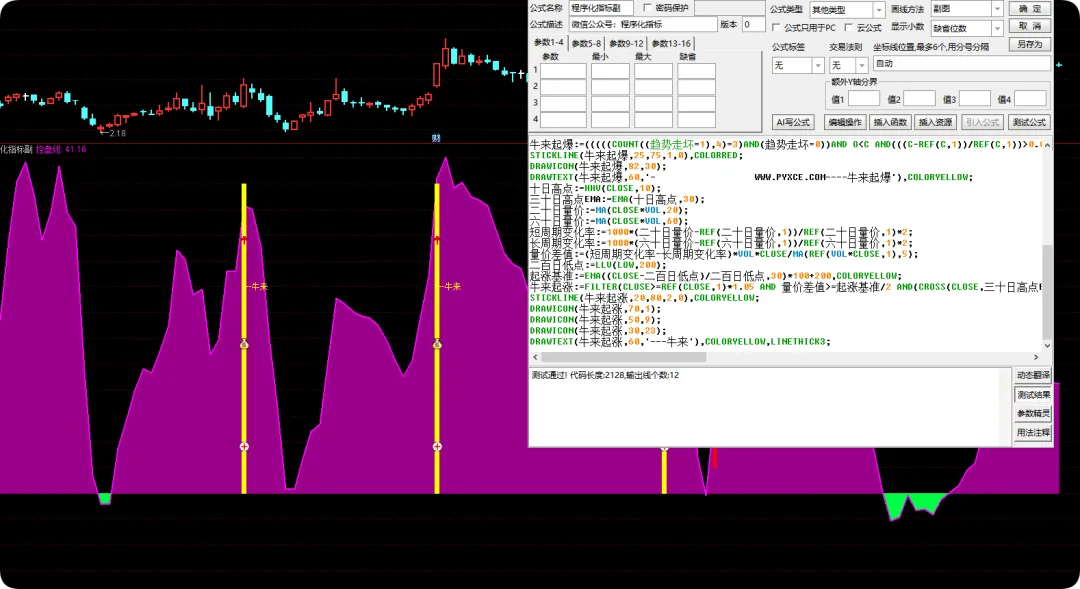Open the 公式标签 dropdown

click(818, 65)
